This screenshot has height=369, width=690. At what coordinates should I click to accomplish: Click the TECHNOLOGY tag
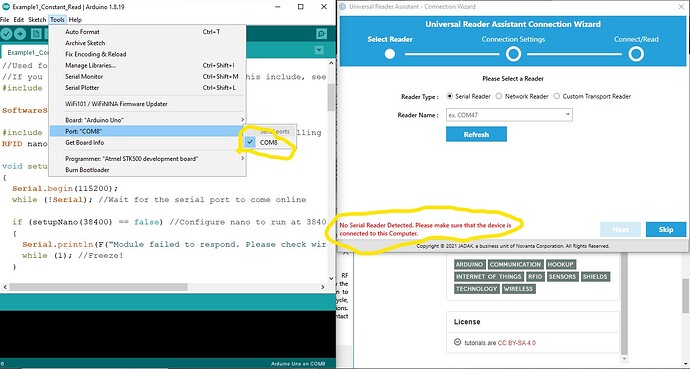click(476, 289)
